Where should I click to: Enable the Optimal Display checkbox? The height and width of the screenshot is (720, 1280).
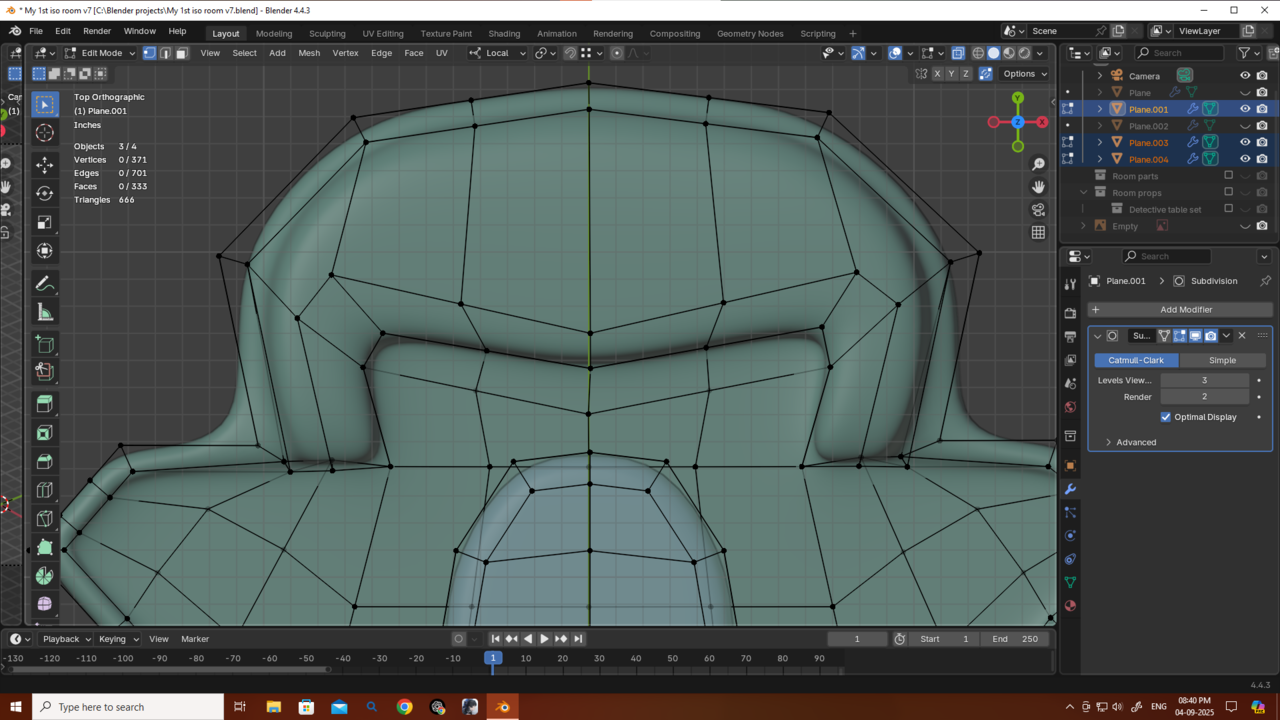tap(1166, 417)
